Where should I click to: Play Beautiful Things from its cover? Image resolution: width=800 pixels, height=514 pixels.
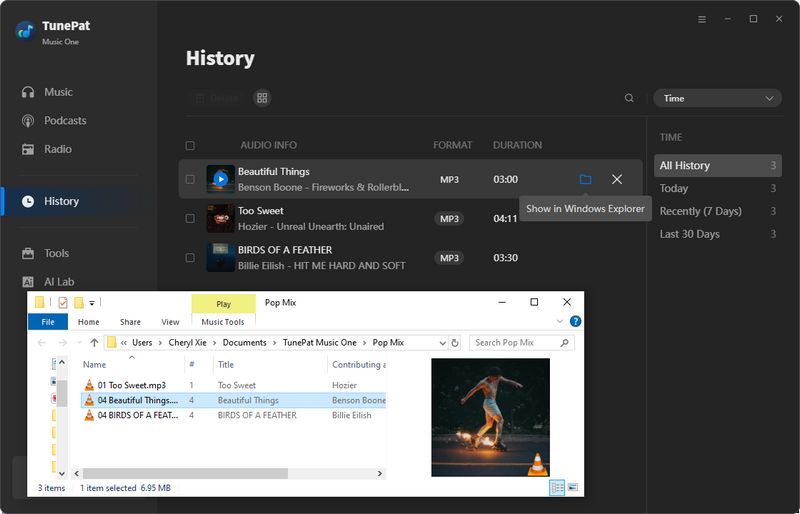coord(220,179)
